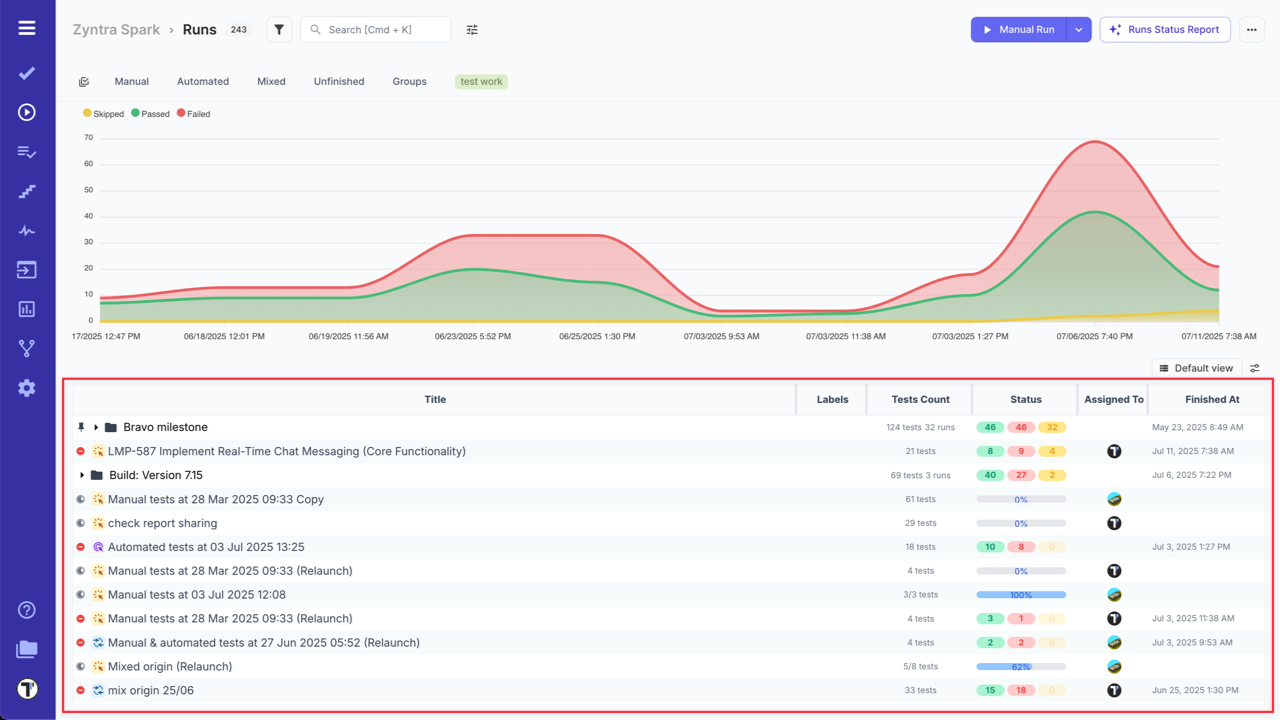Select the test cases checkmark icon in sidebar
Screen dimensions: 1280x720
[26, 72]
